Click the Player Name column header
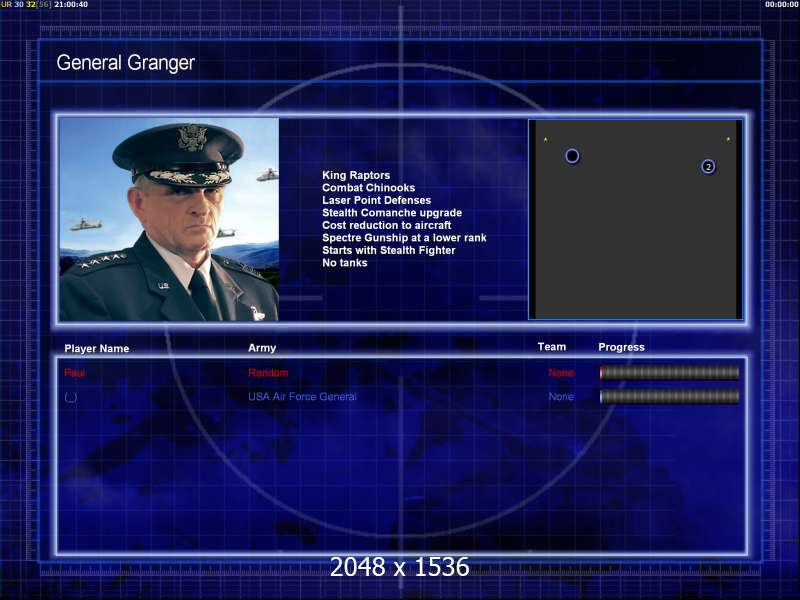 coord(96,348)
